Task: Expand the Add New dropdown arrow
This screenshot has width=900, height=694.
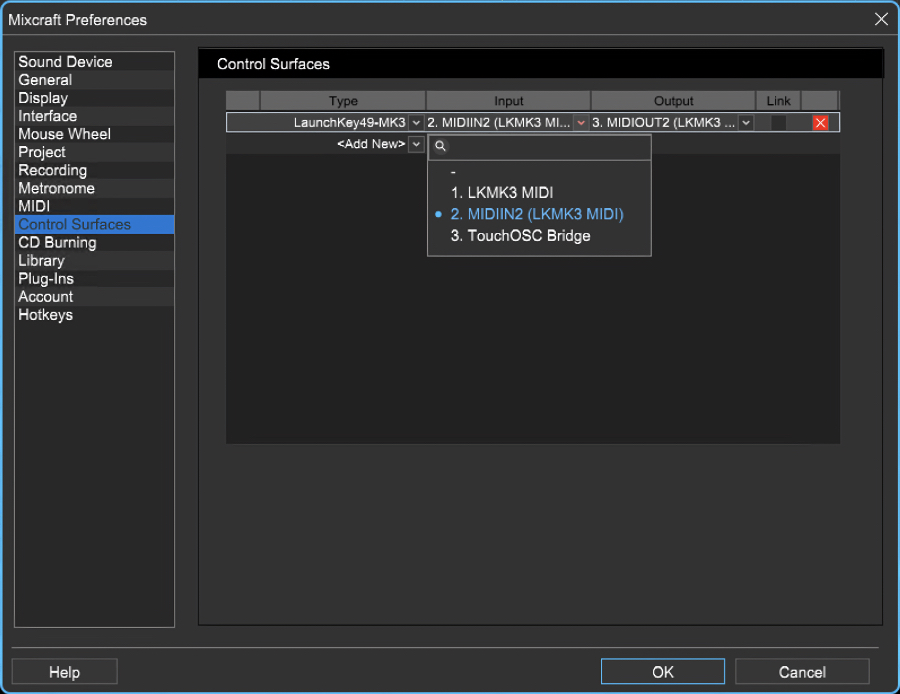Action: (x=416, y=144)
